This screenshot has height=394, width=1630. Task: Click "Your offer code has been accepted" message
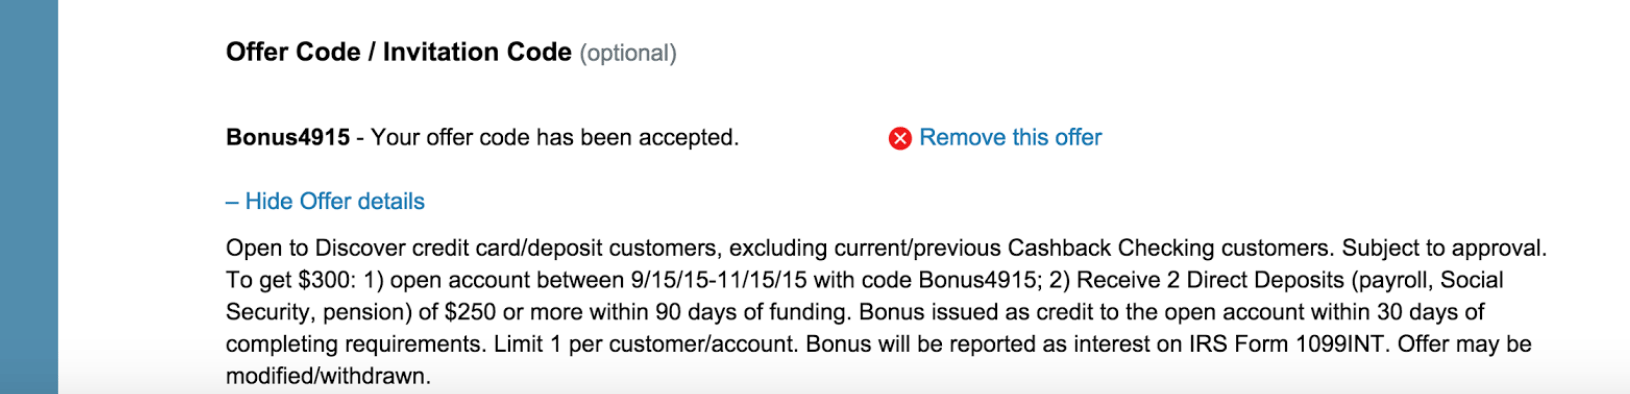554,137
